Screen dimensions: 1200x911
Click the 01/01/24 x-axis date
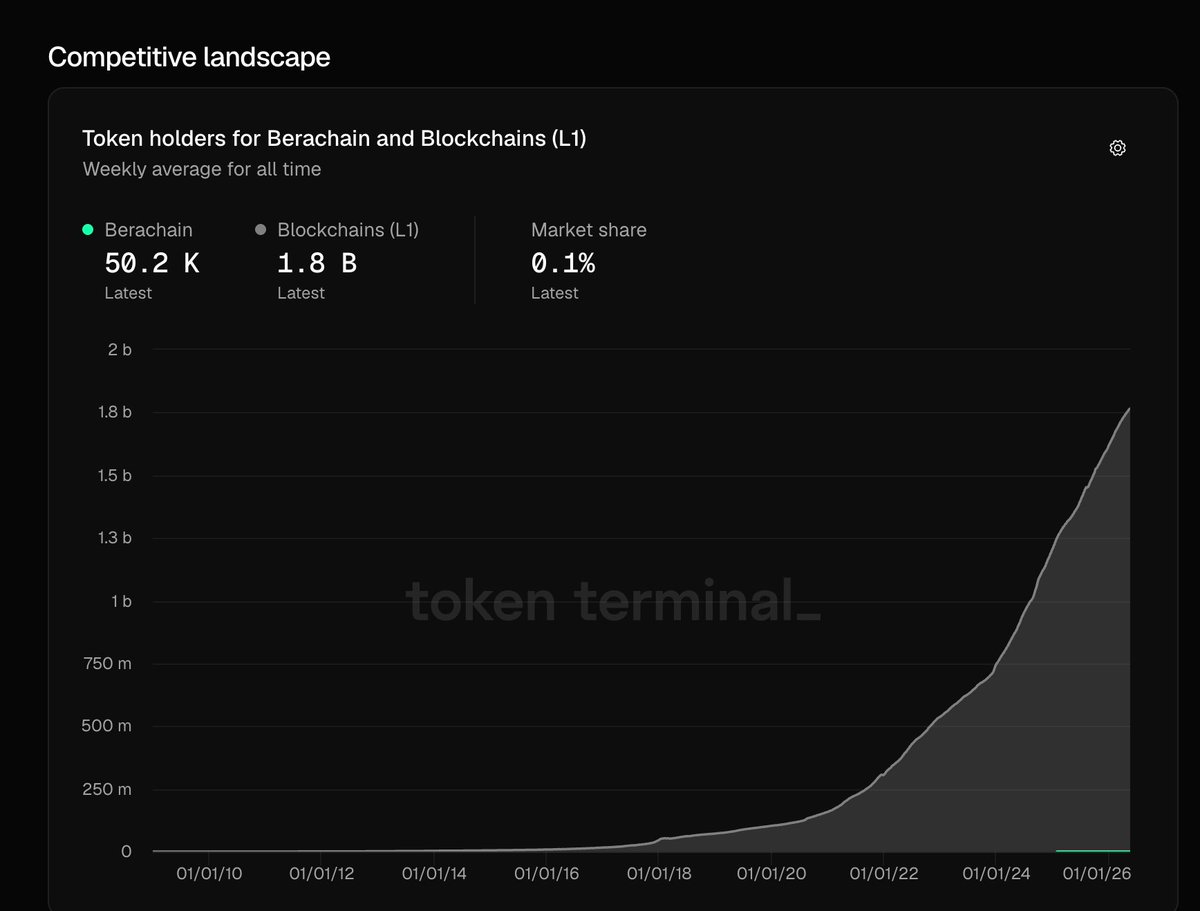click(x=996, y=874)
